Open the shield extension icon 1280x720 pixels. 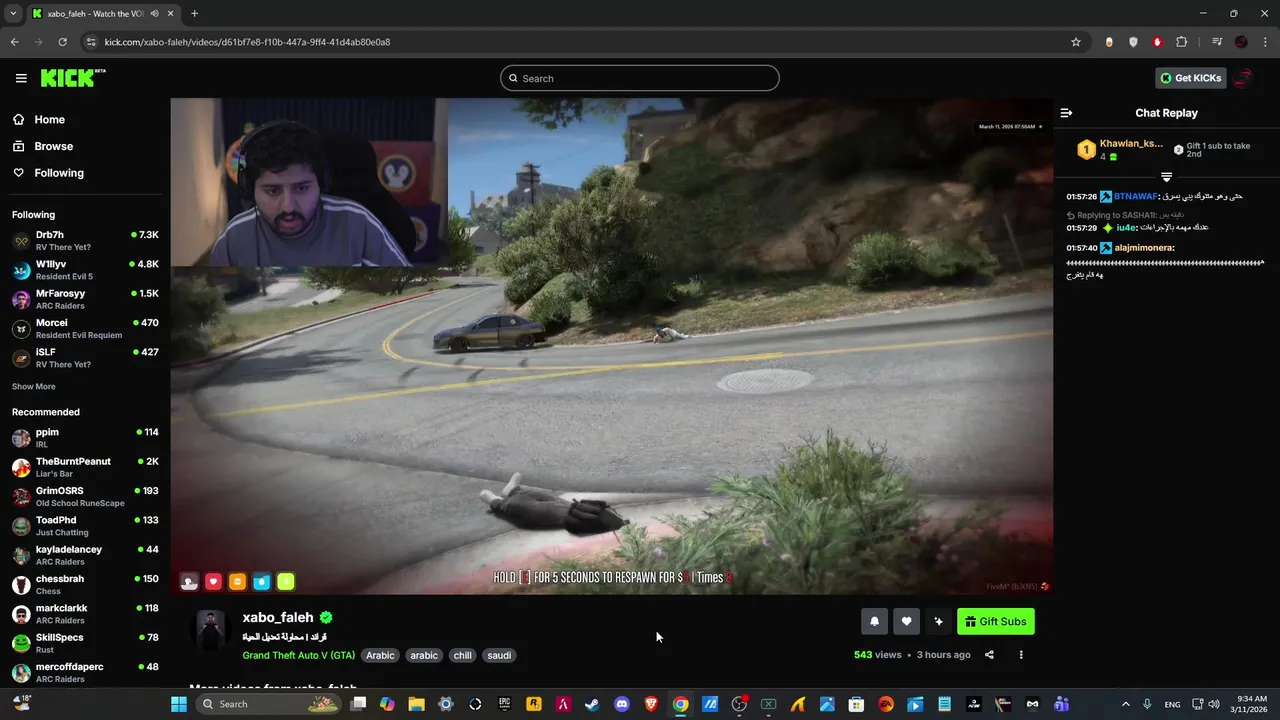(1133, 42)
